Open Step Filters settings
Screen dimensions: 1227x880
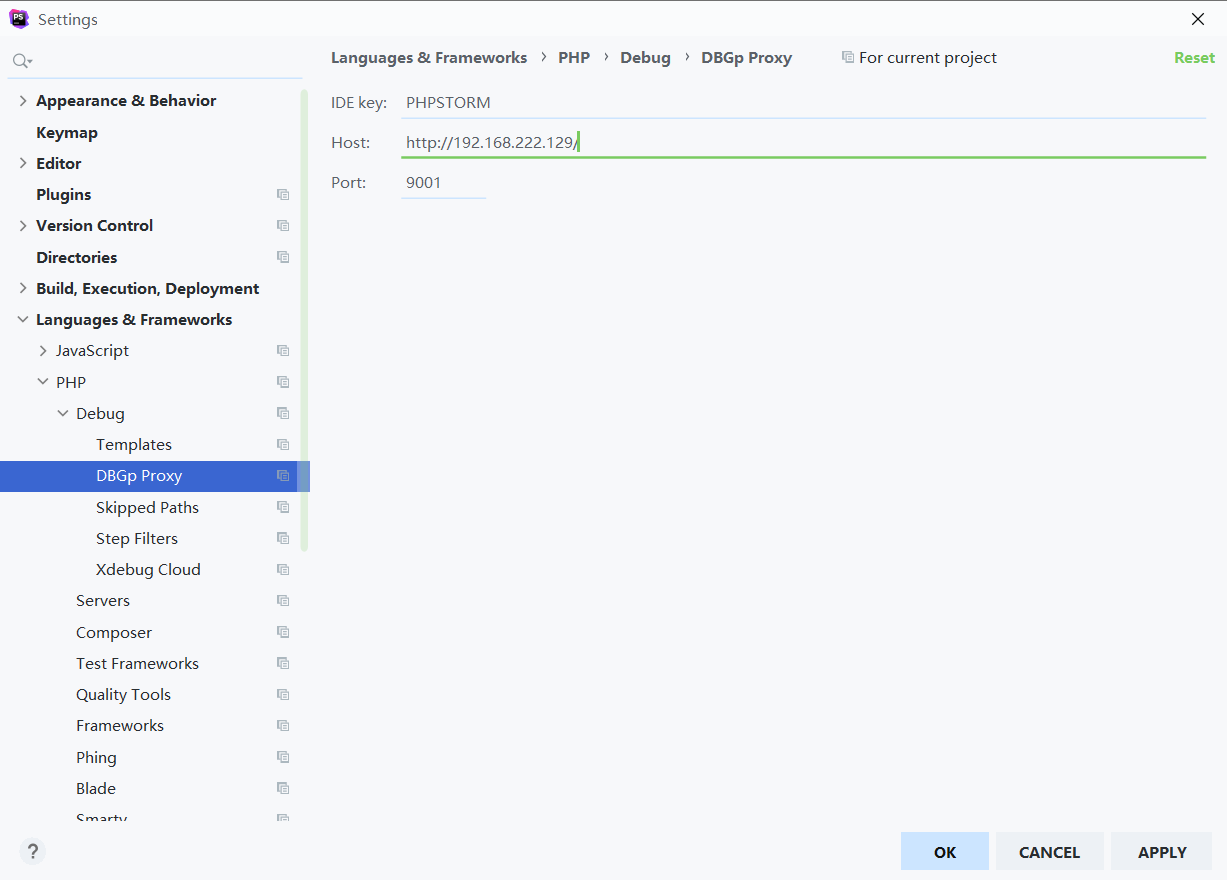137,538
